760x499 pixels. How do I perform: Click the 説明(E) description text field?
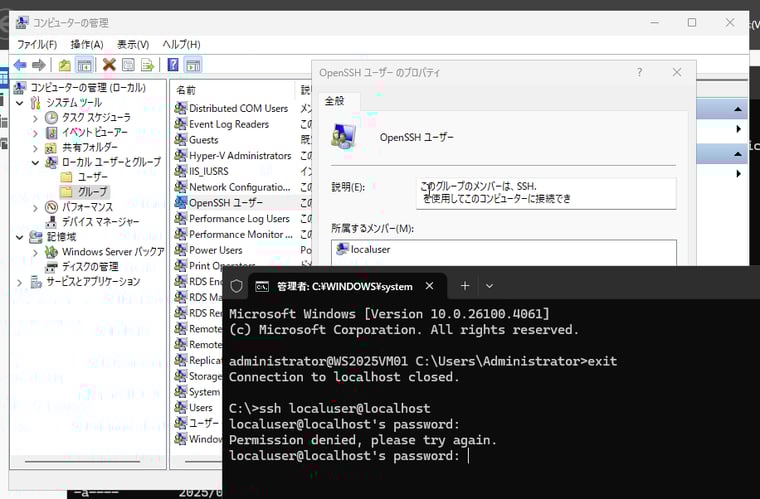[x=546, y=193]
